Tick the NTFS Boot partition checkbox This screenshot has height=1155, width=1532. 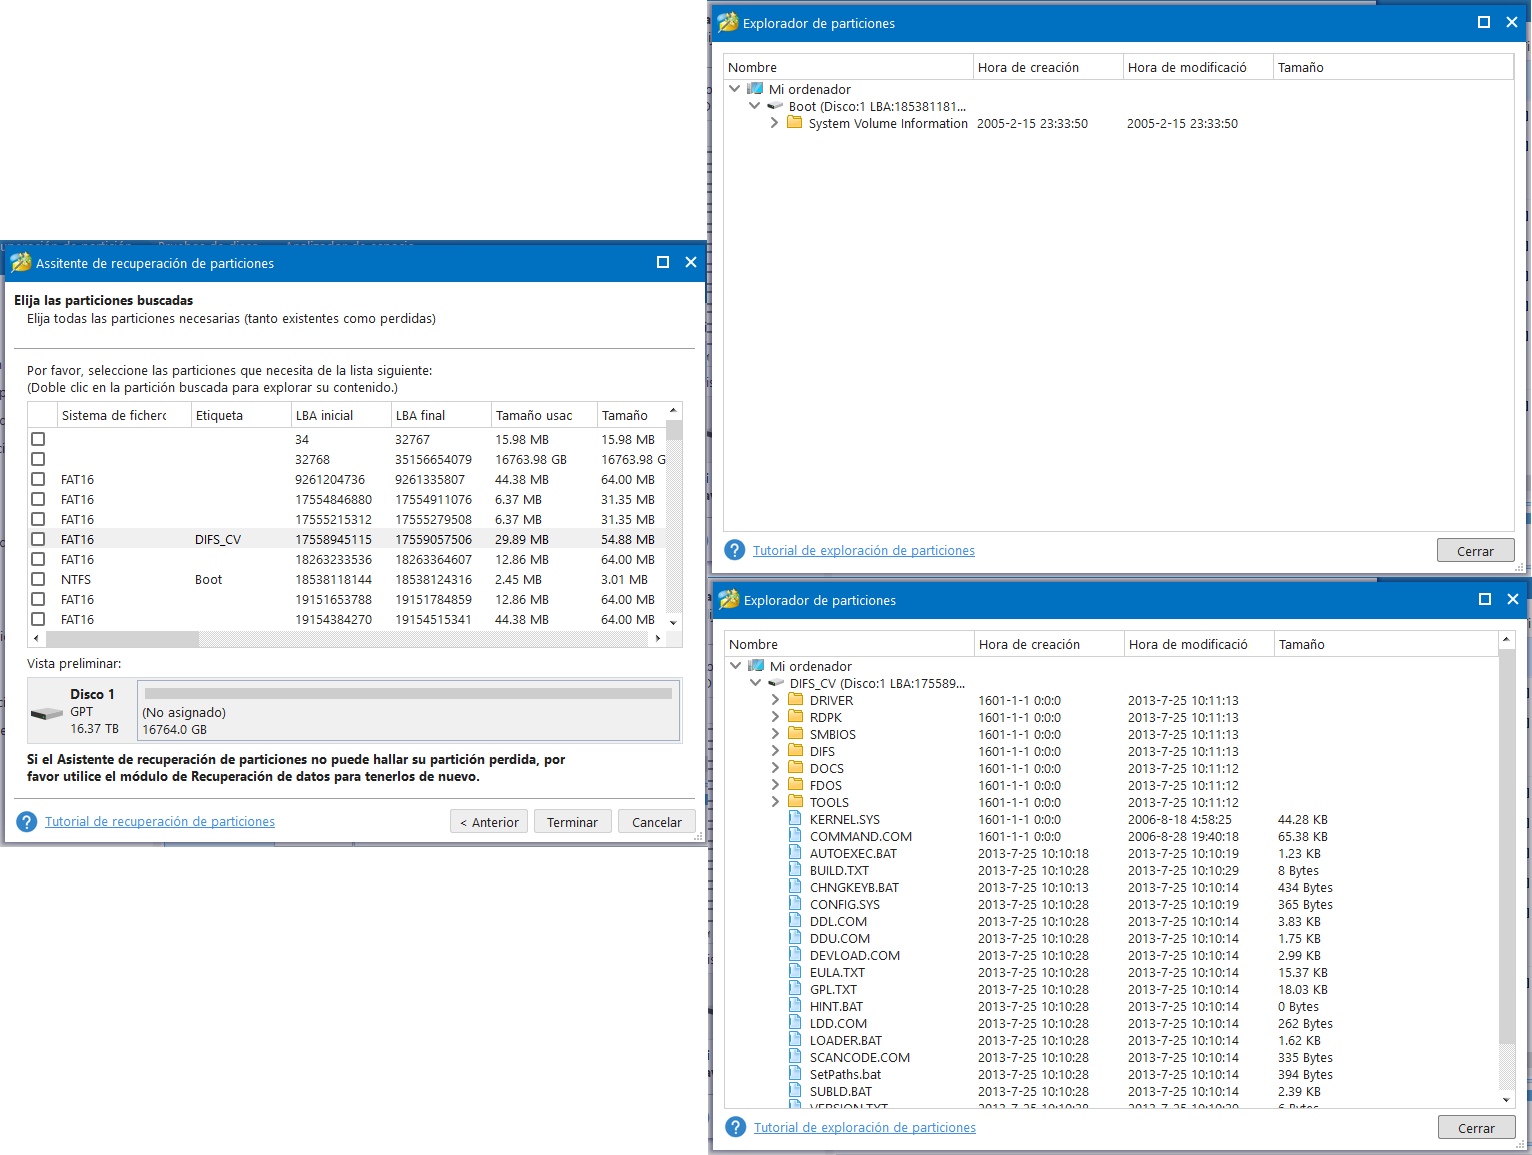[x=38, y=579]
